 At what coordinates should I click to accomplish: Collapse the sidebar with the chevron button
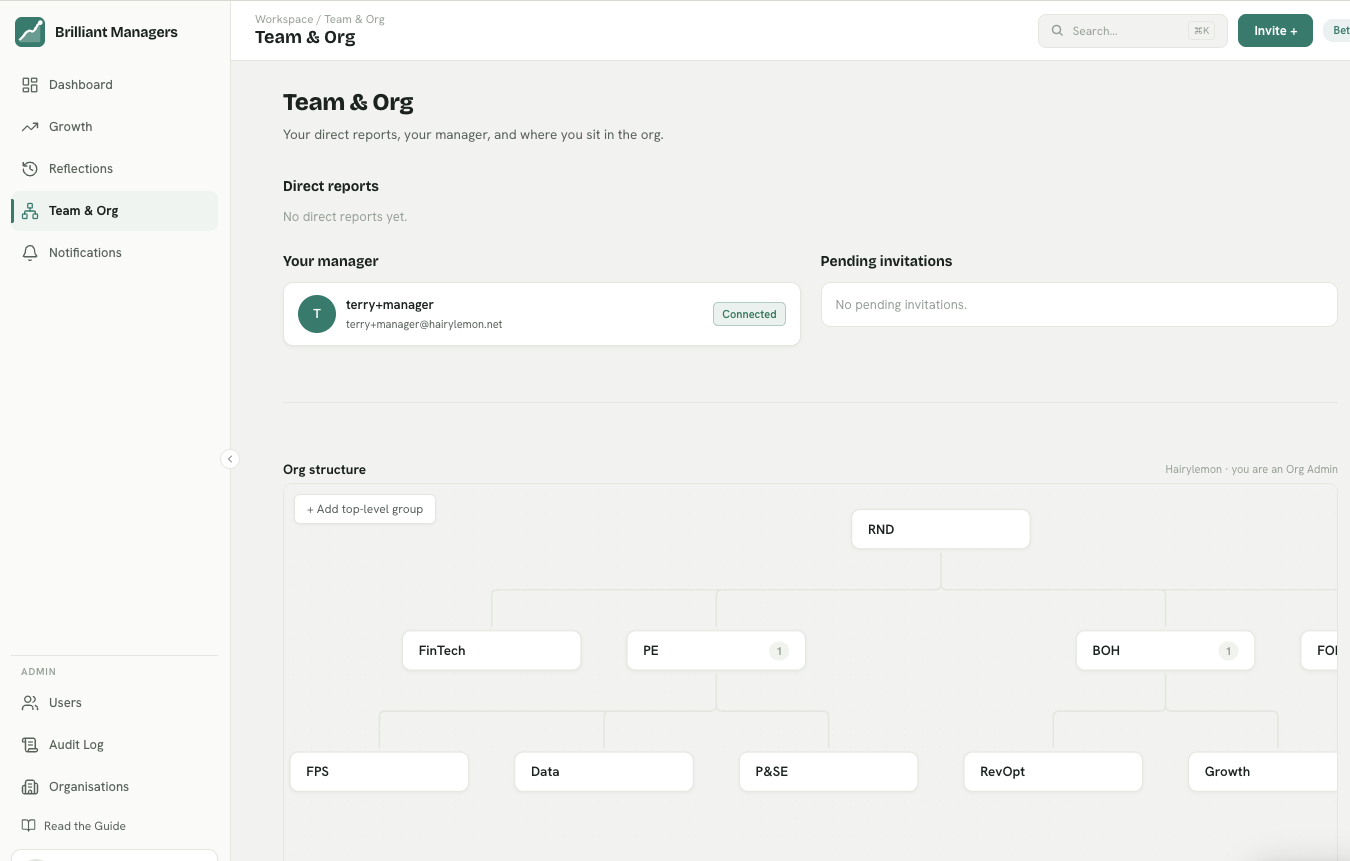click(x=230, y=459)
